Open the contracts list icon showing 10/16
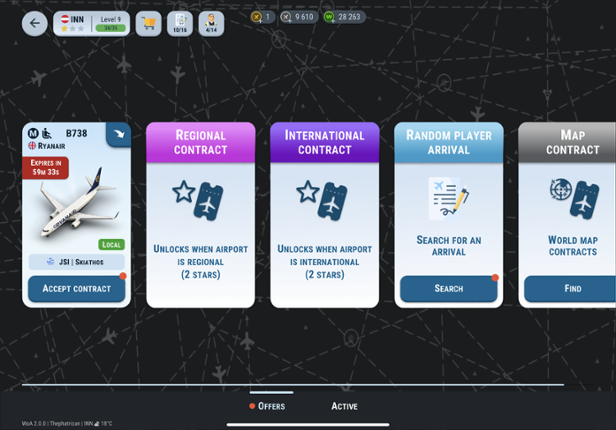This screenshot has width=616, height=430. pos(179,23)
